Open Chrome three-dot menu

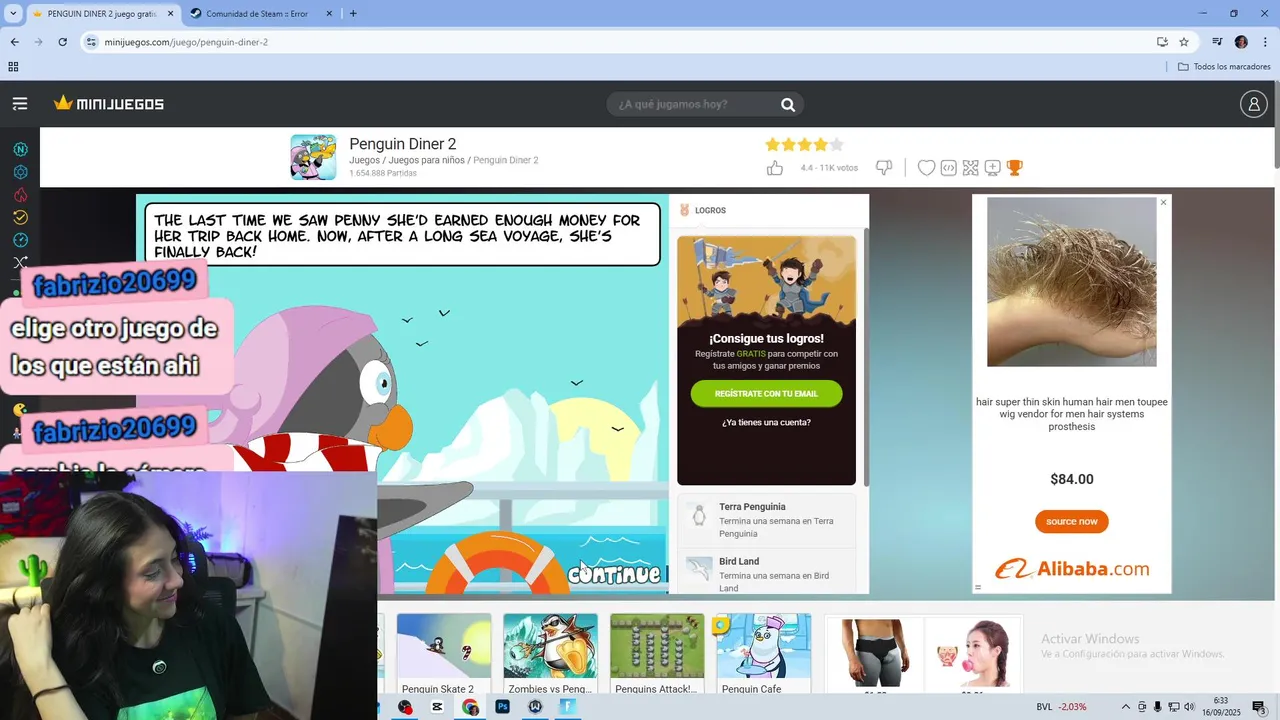pos(1266,42)
